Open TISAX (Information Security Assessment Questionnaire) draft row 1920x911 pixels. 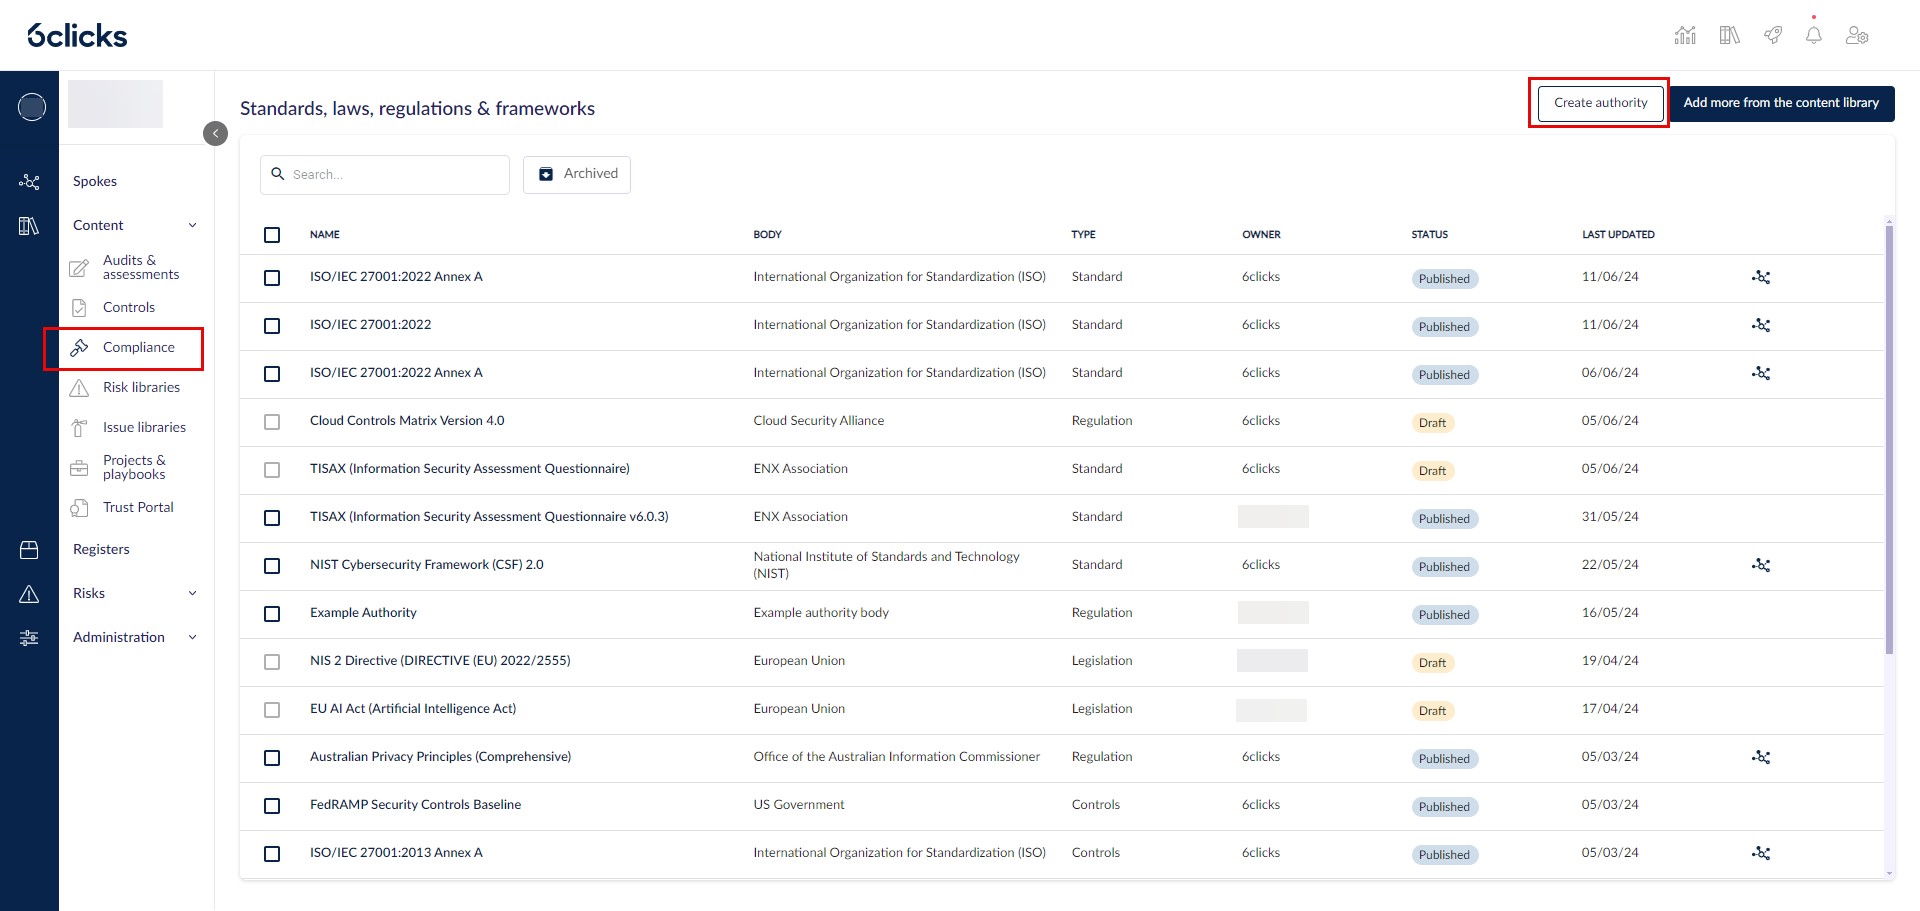(469, 468)
